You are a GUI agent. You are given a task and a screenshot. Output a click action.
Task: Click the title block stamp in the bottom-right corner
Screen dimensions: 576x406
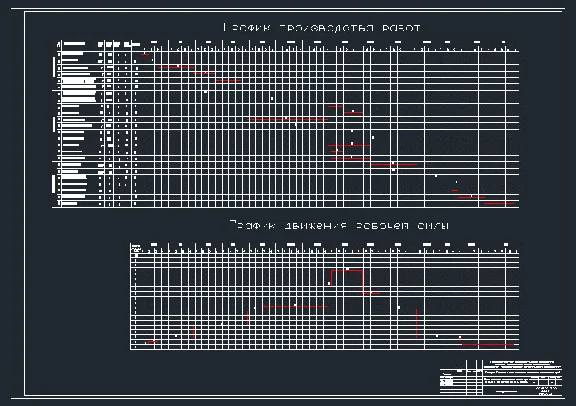(x=501, y=378)
